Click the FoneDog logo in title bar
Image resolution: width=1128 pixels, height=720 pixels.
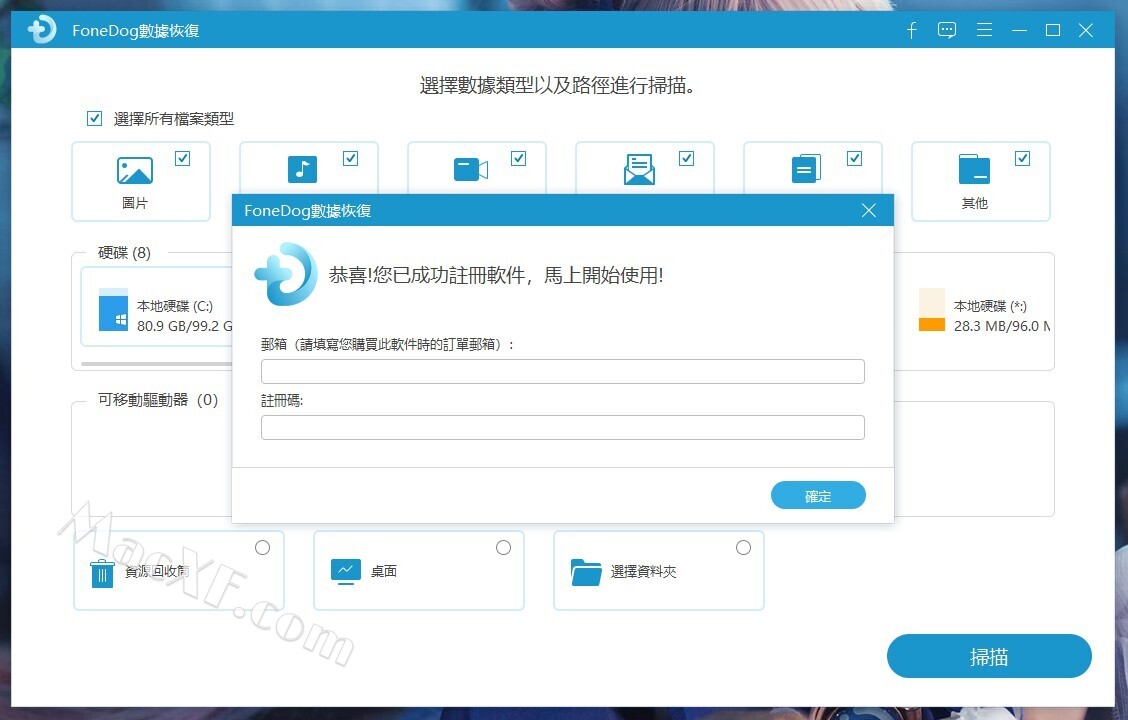click(42, 29)
